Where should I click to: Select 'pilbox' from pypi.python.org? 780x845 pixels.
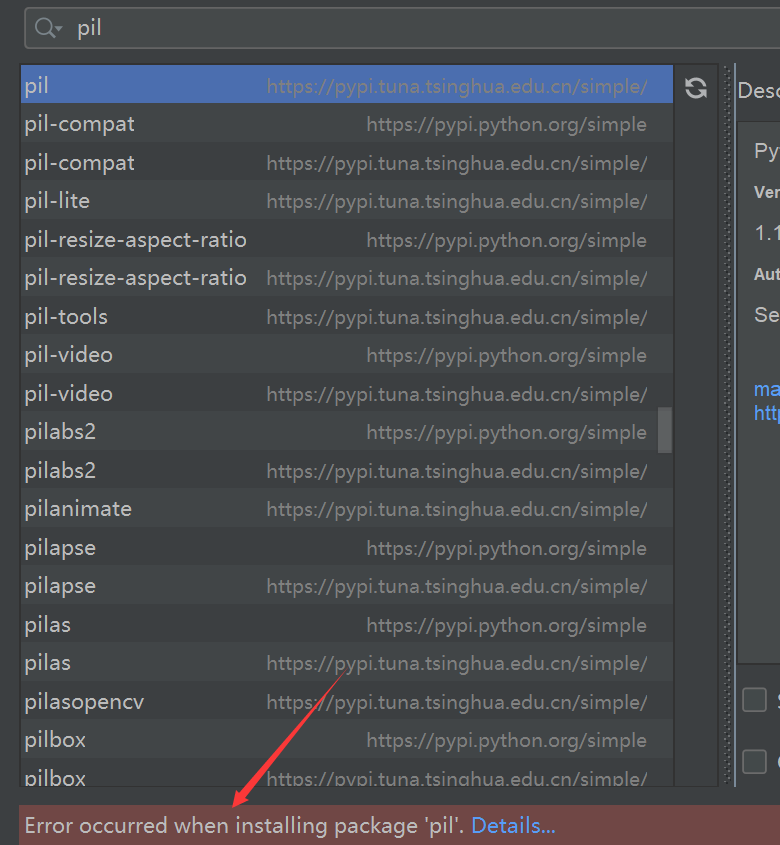point(347,740)
